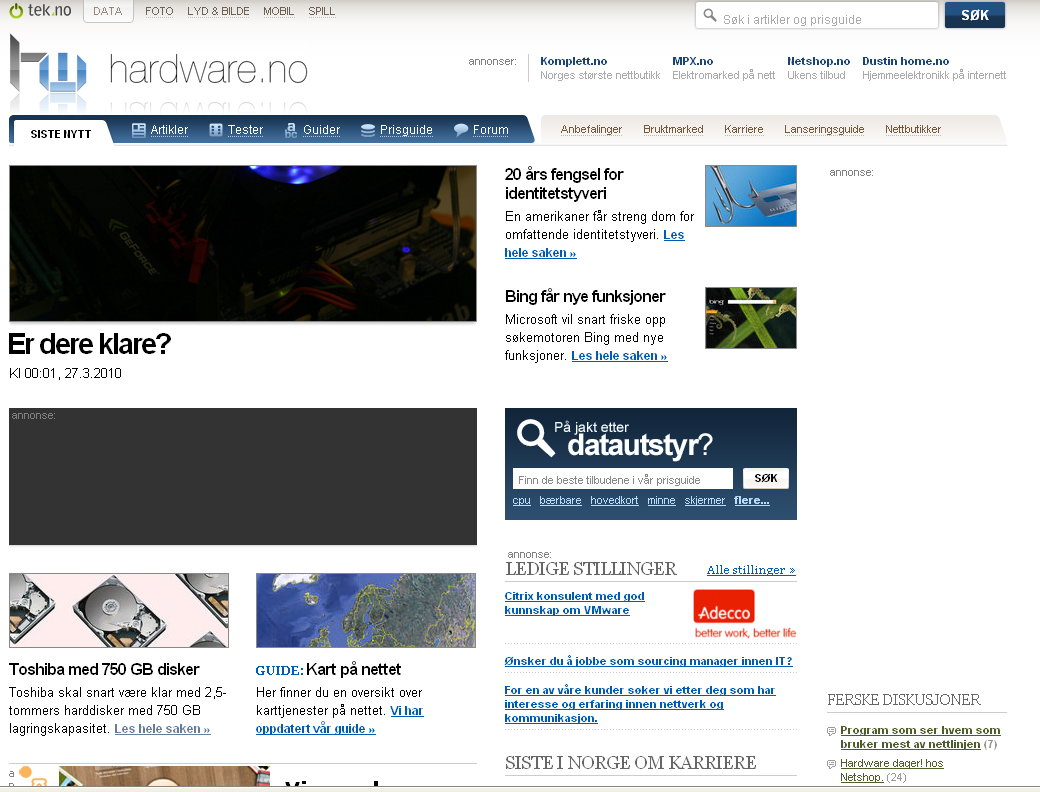Open the Komplett.no advertiser link
This screenshot has height=792, width=1040.
pos(573,61)
